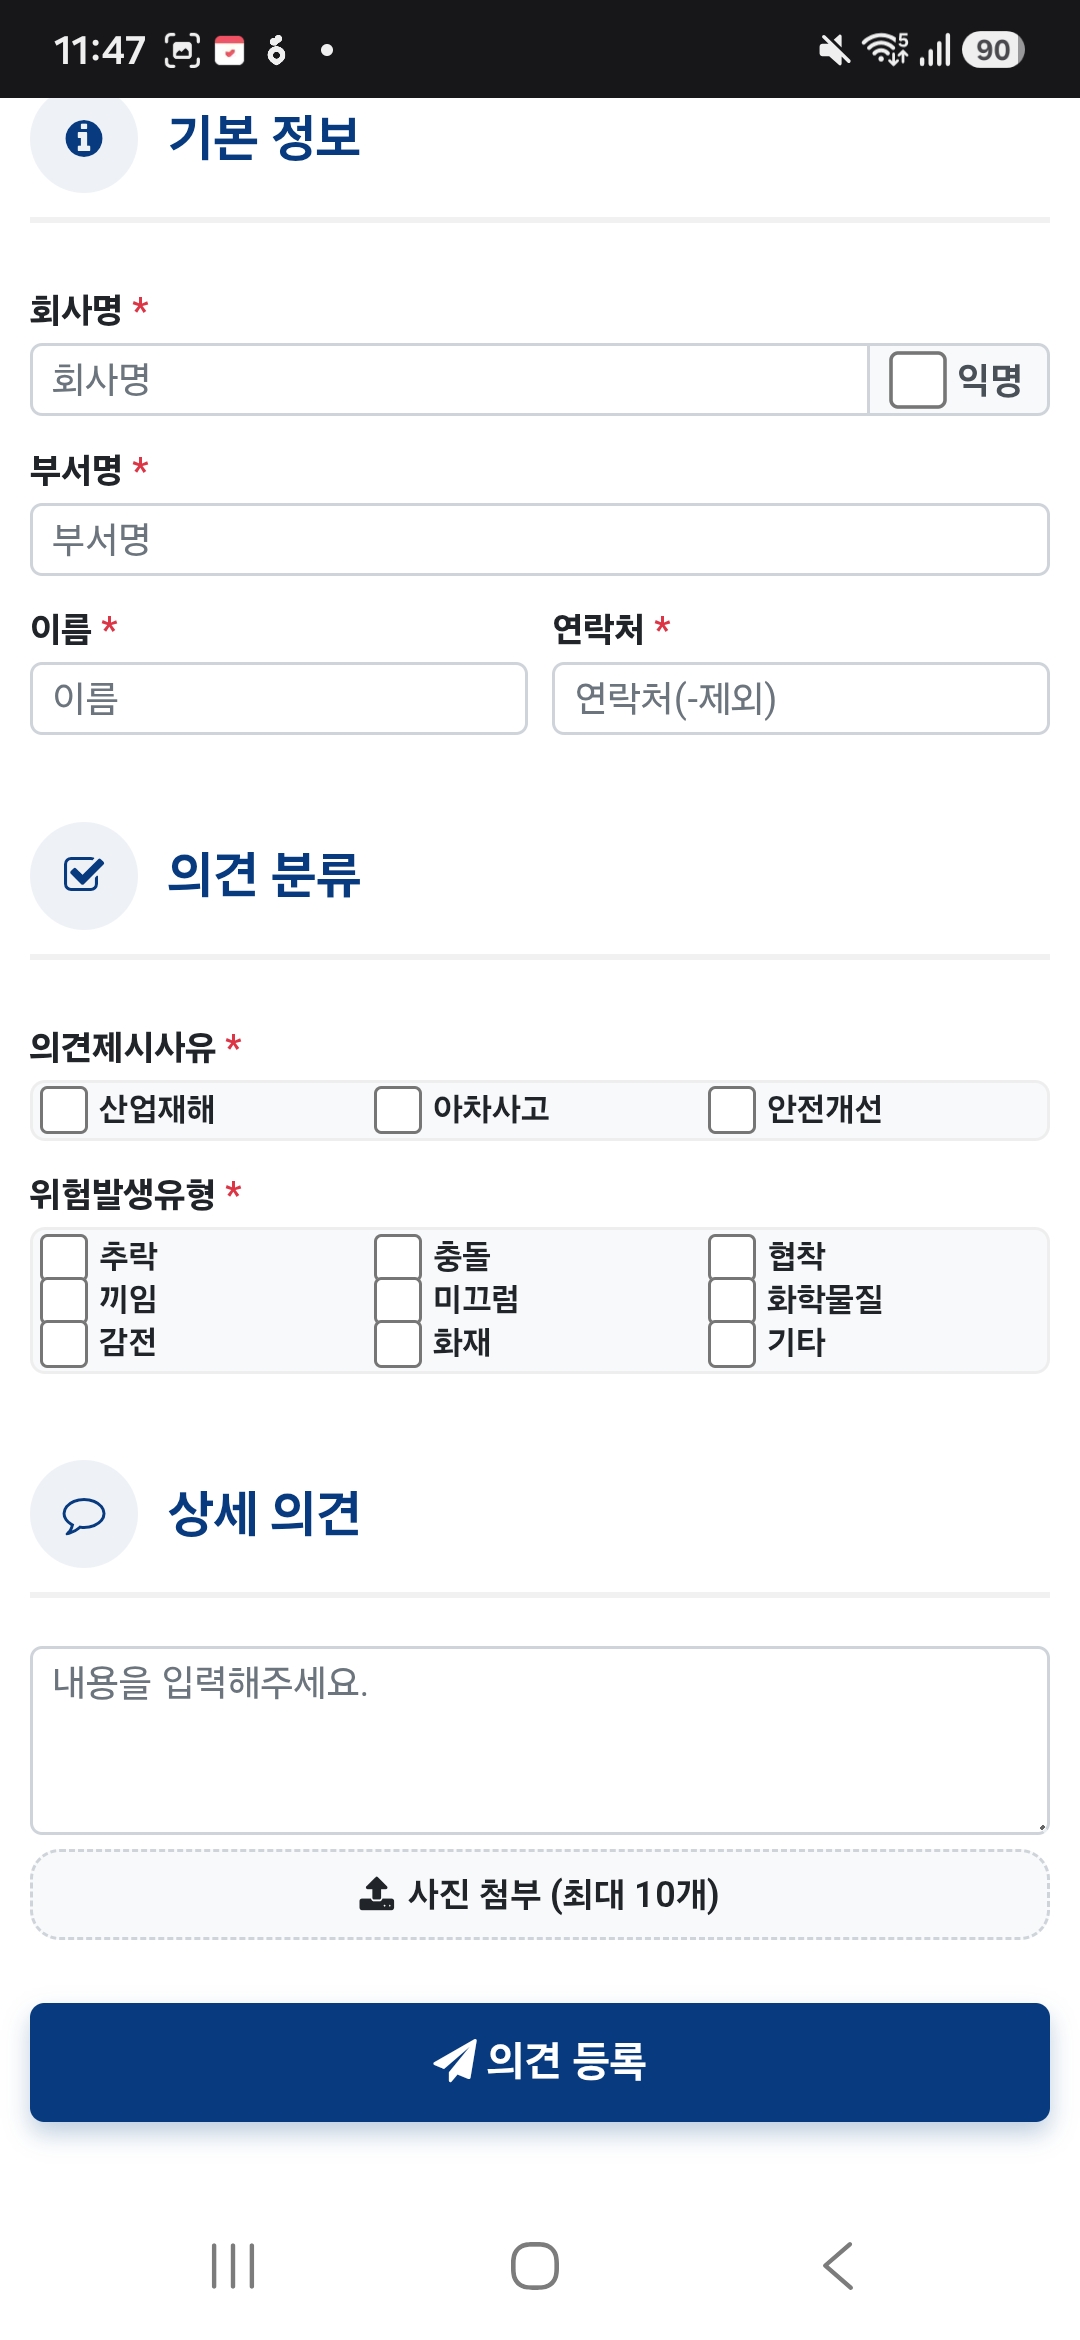This screenshot has height=2340, width=1080.
Task: Focus the 회사명 input field
Action: point(449,380)
